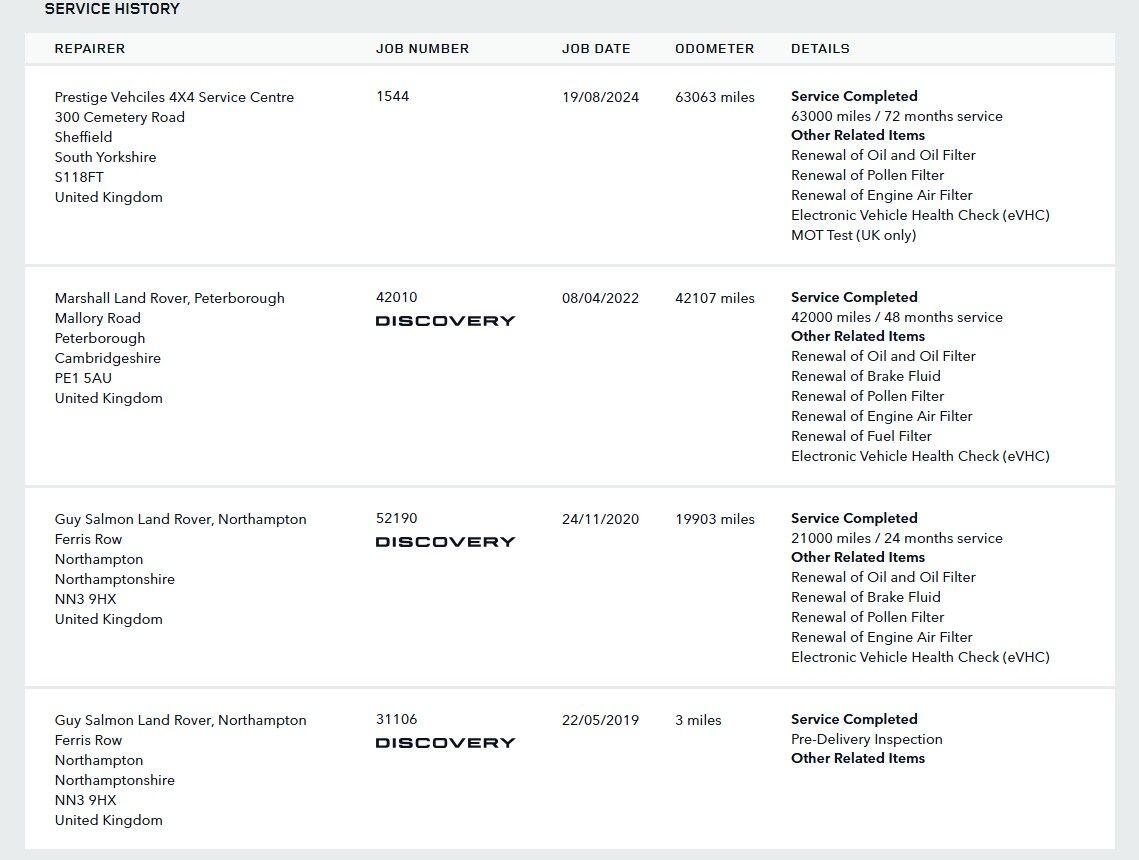Screen dimensions: 1139x860
Task: Click the Odometer column header
Action: 714,49
